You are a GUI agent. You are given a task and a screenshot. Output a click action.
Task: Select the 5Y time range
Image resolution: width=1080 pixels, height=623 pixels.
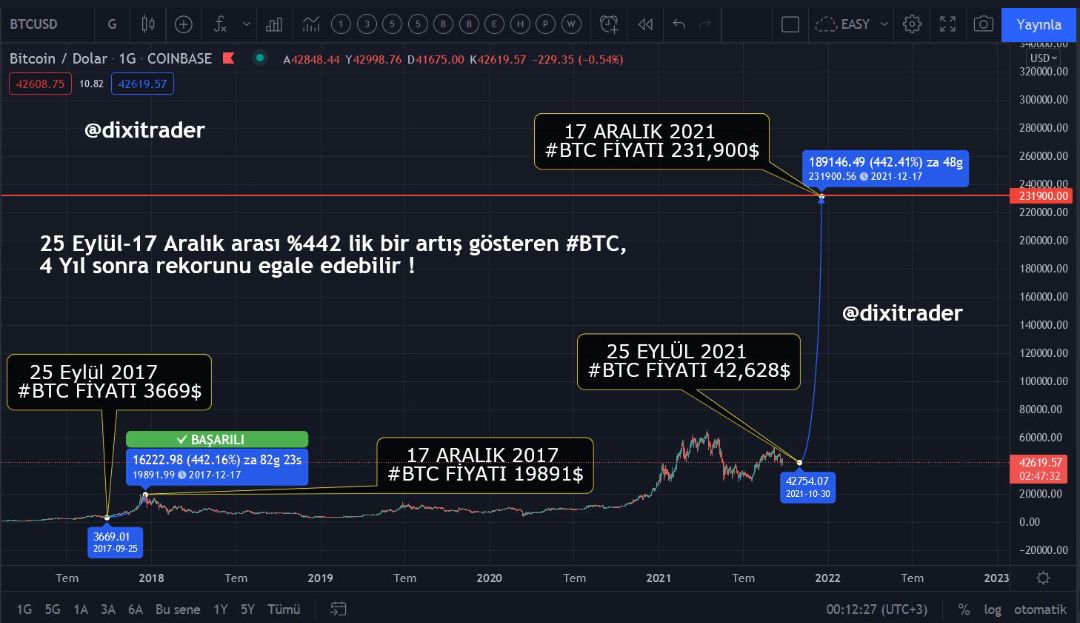(247, 609)
